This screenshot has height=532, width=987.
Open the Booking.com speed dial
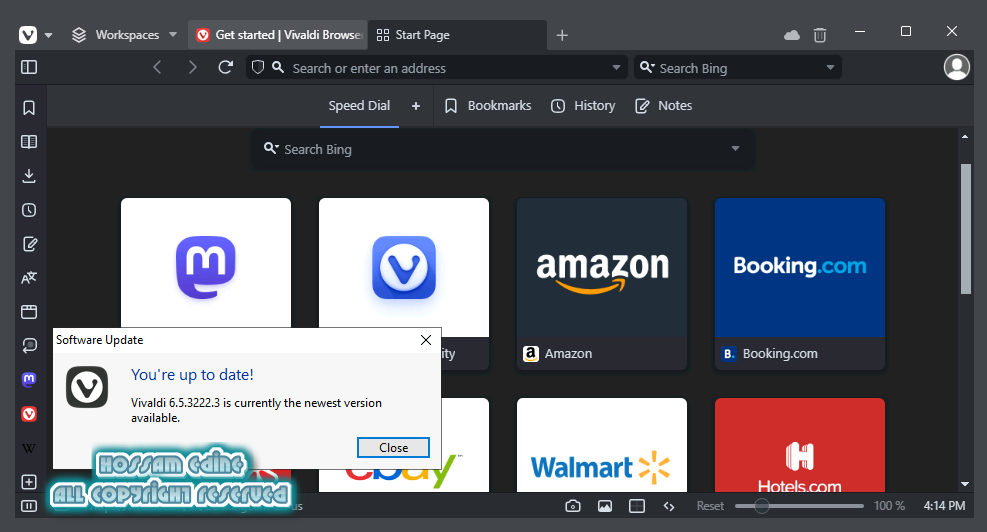(x=799, y=284)
